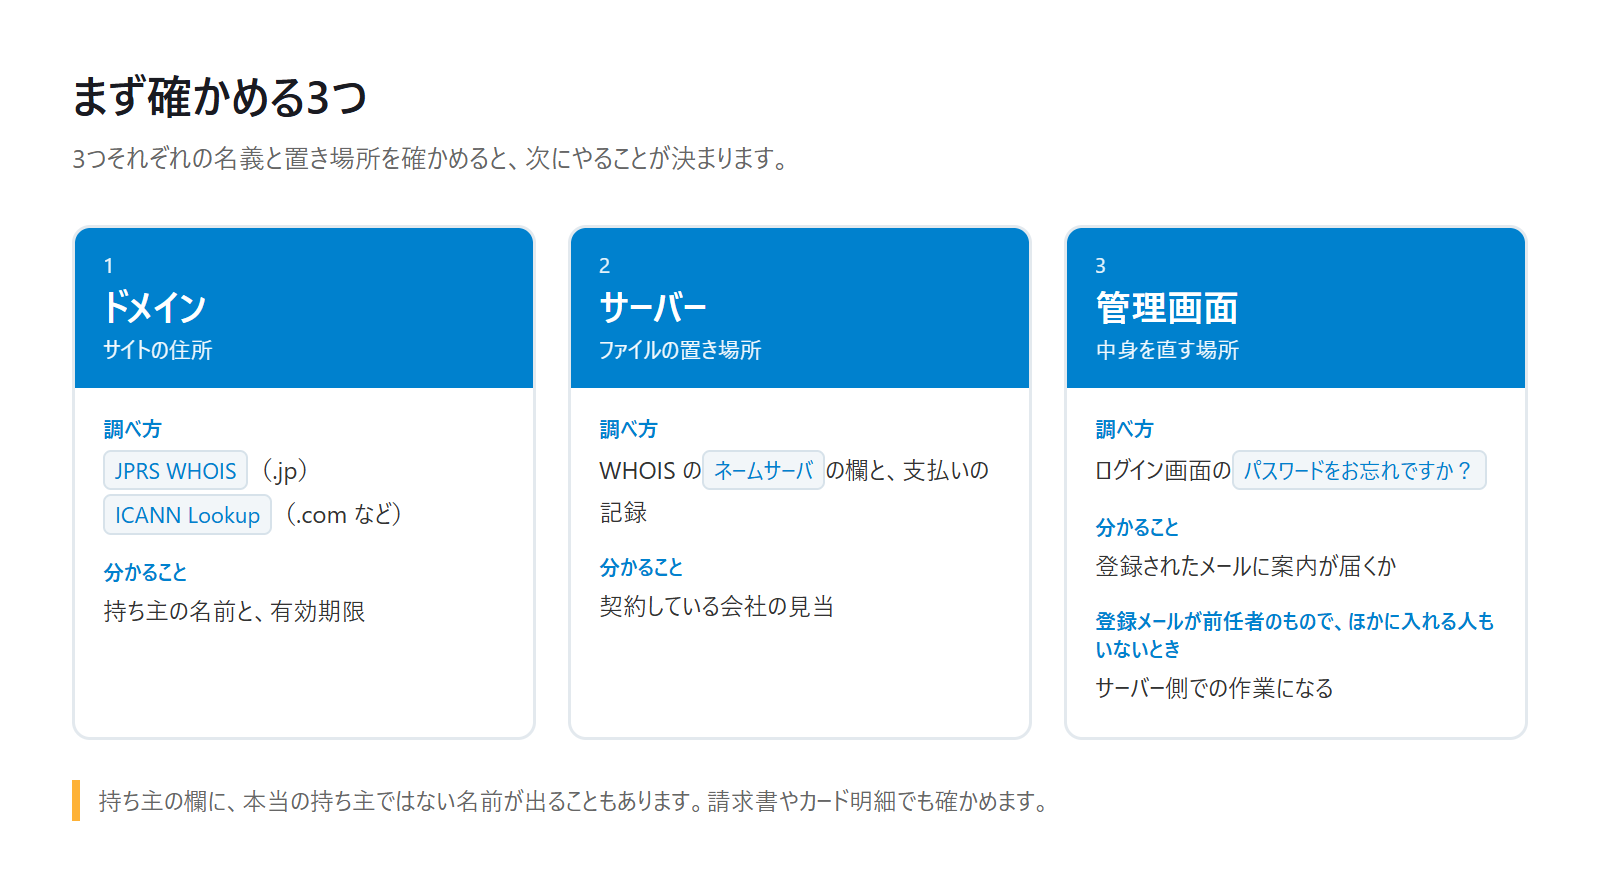Select the heading まず確かめる3つ
The image size is (1600, 888).
pos(220,97)
